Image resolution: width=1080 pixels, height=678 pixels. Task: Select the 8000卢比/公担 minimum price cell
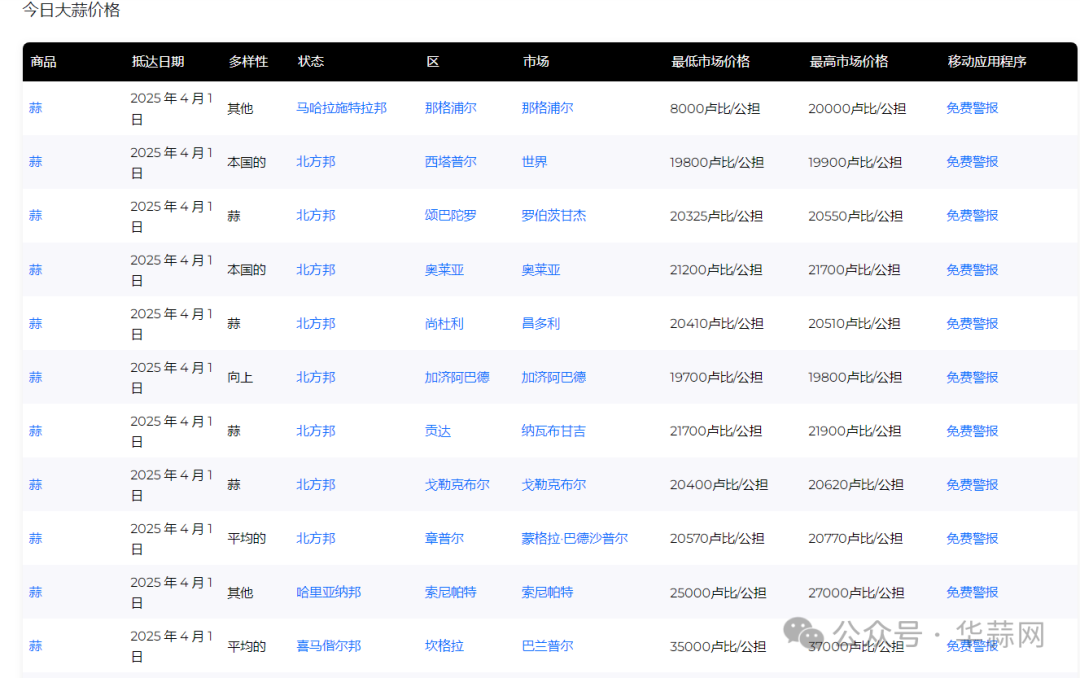click(715, 109)
